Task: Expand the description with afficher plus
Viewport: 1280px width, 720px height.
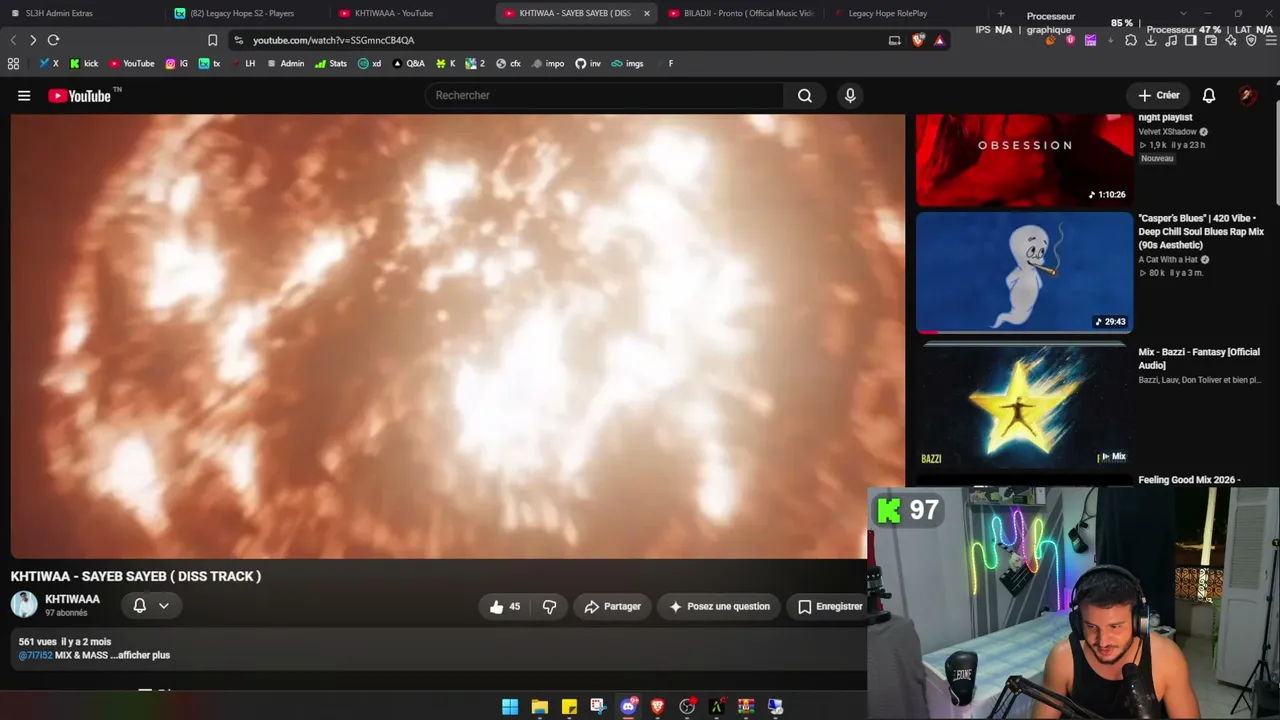Action: (140, 655)
